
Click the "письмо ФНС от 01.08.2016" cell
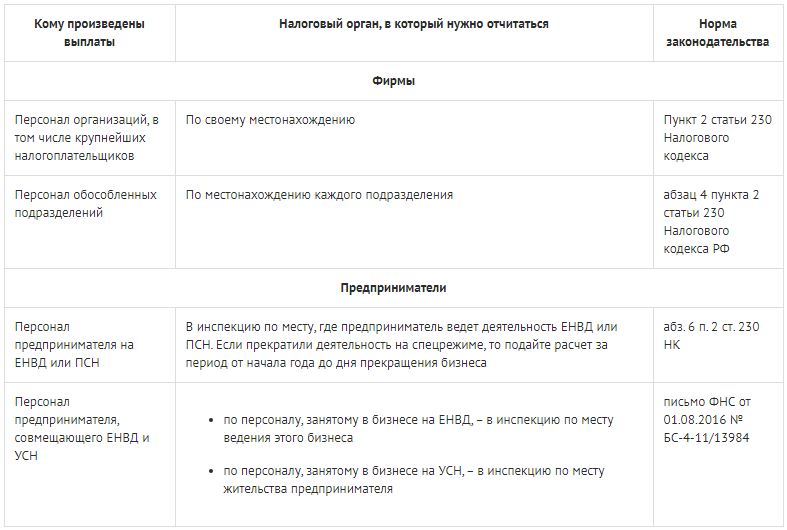(710, 419)
